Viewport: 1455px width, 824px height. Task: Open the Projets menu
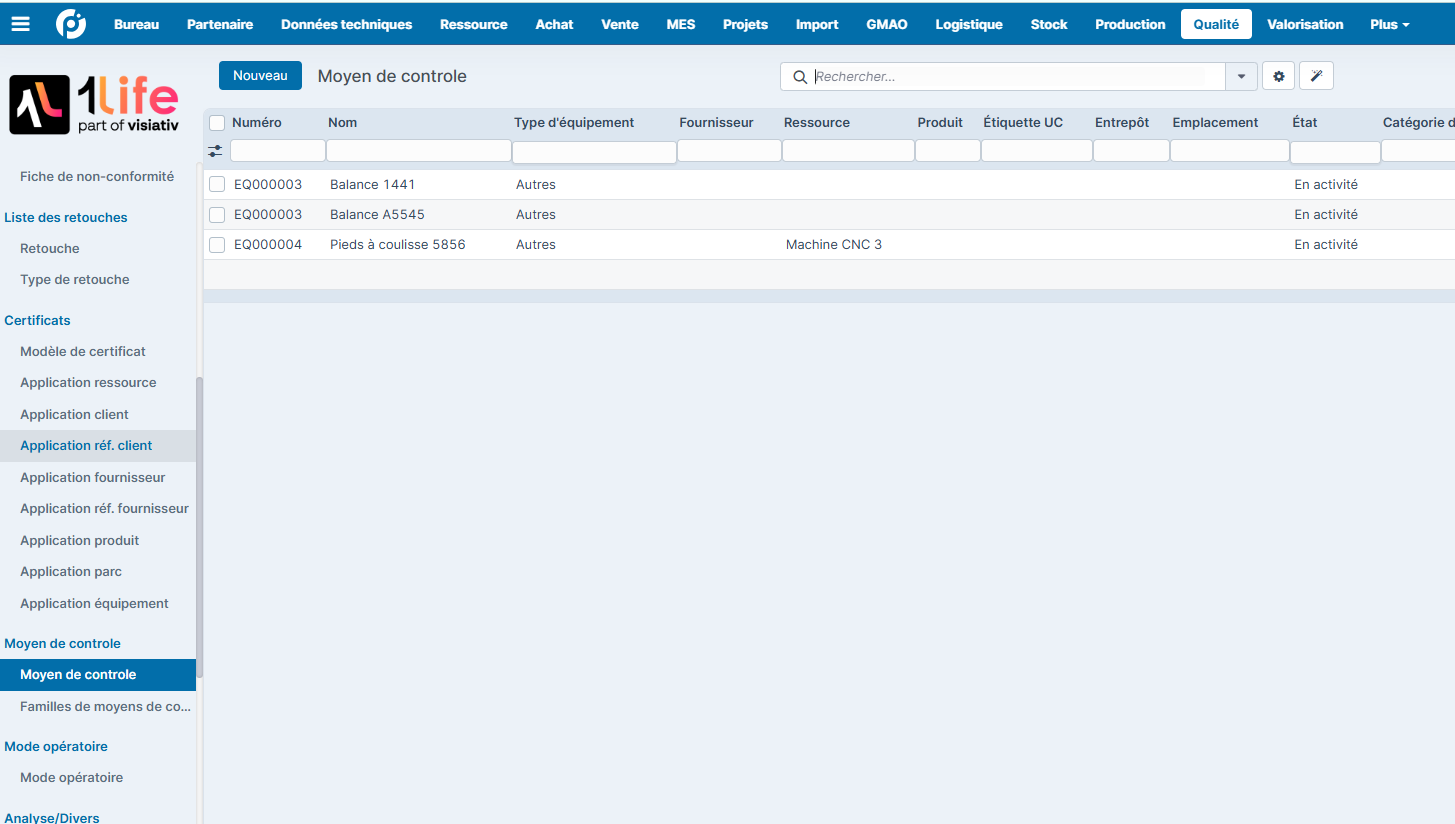[745, 24]
